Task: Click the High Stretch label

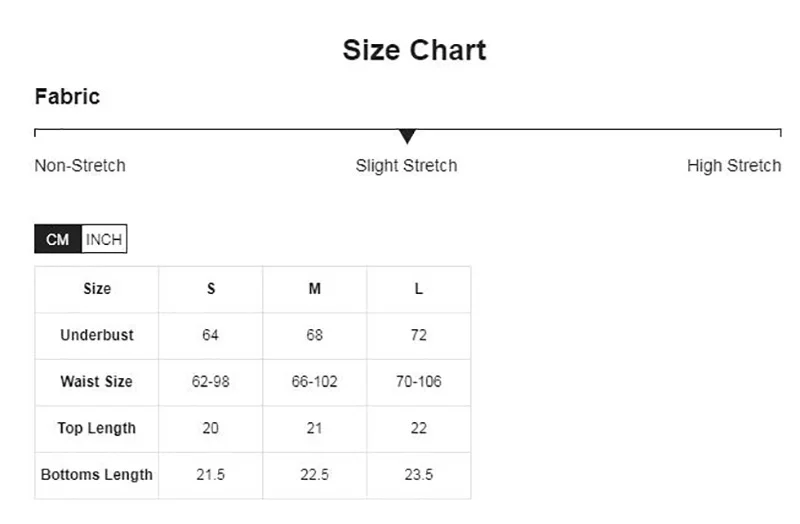Action: [x=733, y=166]
